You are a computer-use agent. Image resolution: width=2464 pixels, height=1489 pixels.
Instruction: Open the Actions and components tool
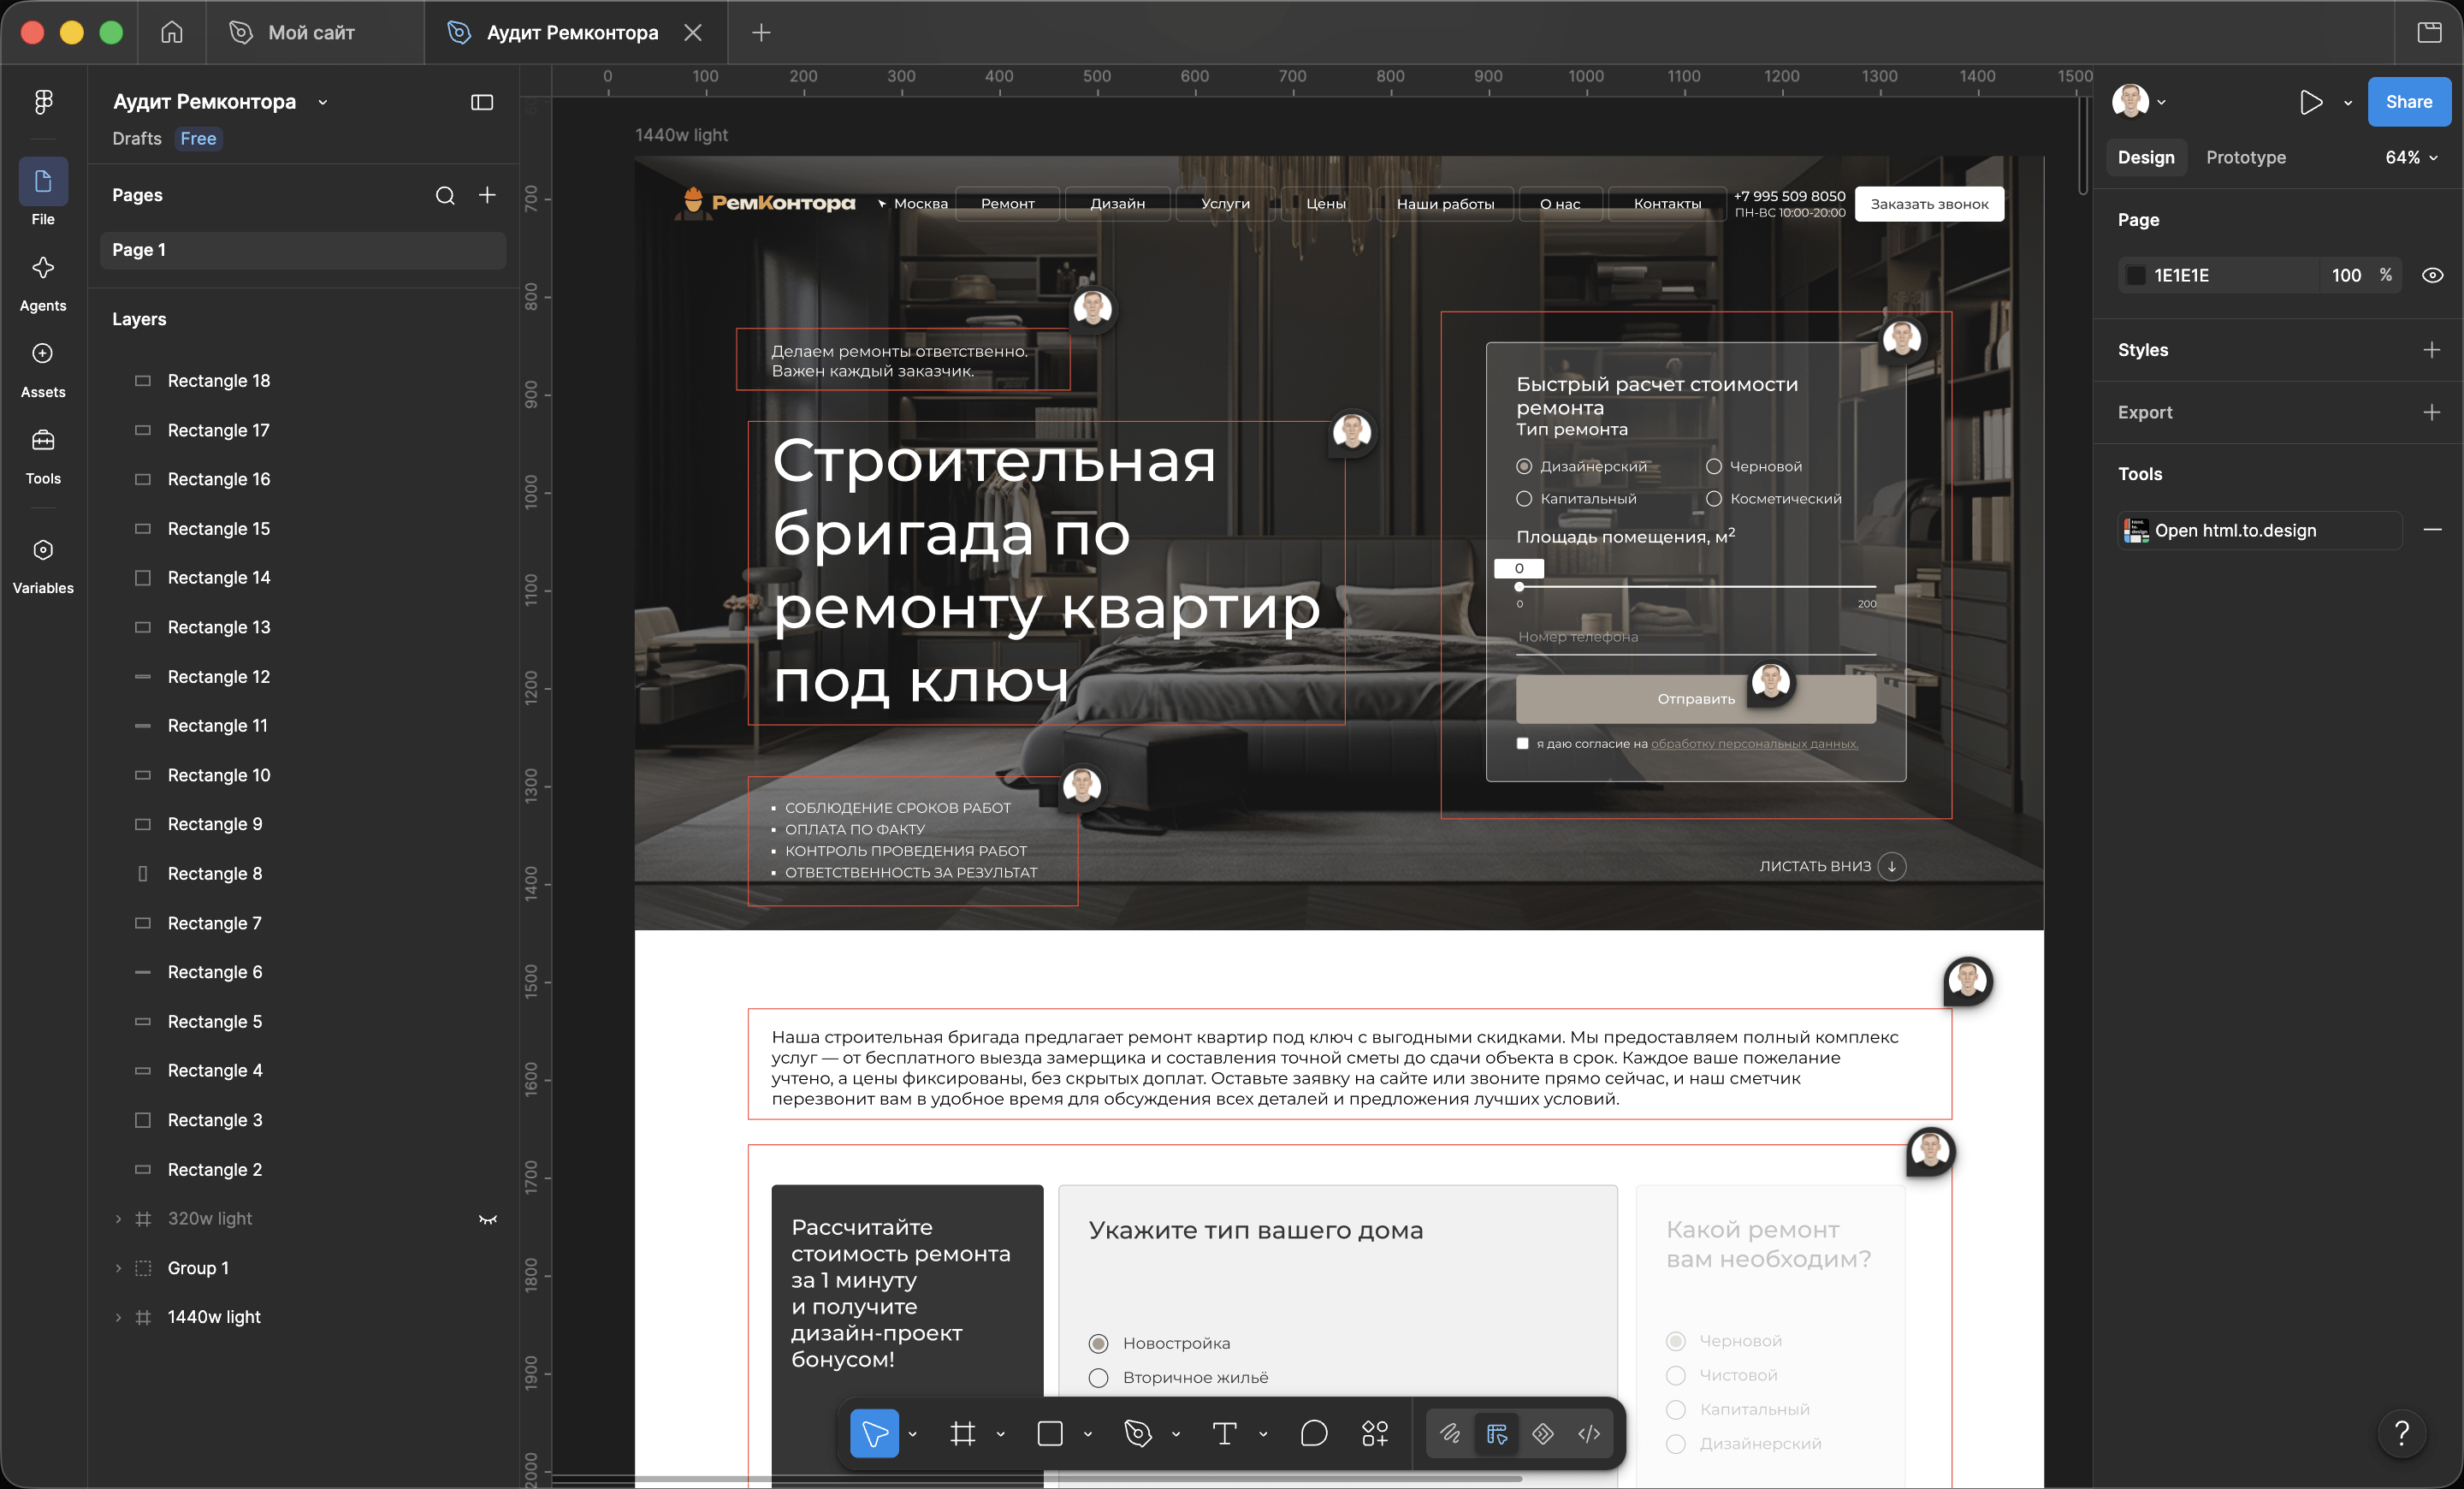click(1375, 1433)
